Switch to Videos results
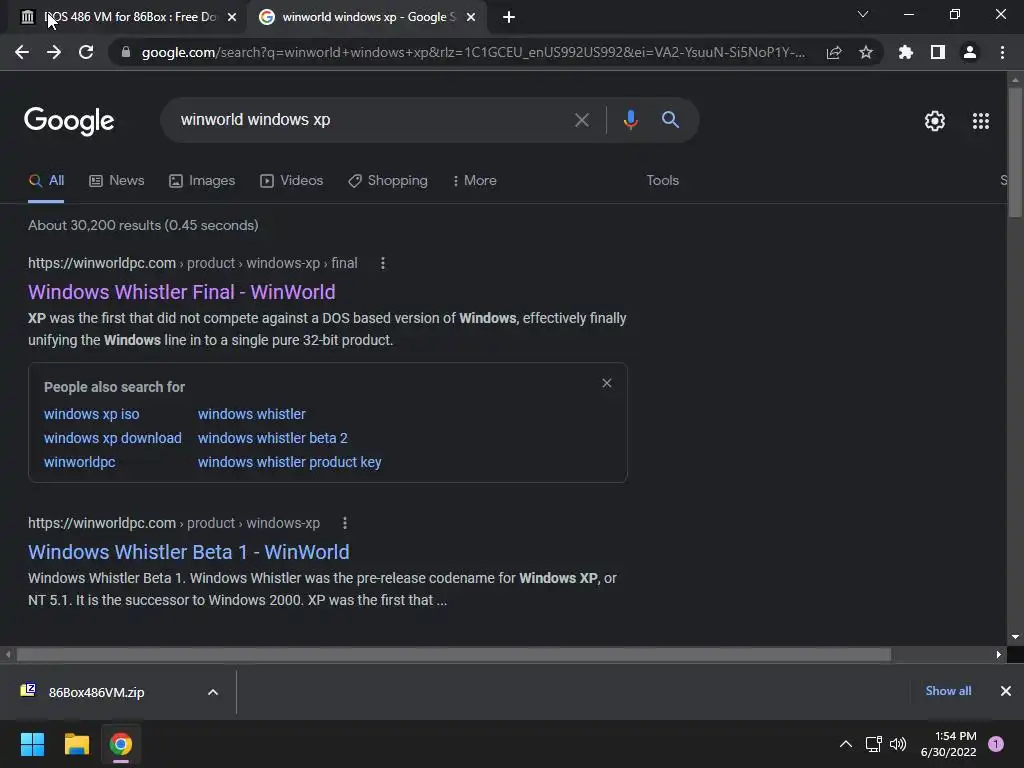1024x768 pixels. (x=291, y=181)
